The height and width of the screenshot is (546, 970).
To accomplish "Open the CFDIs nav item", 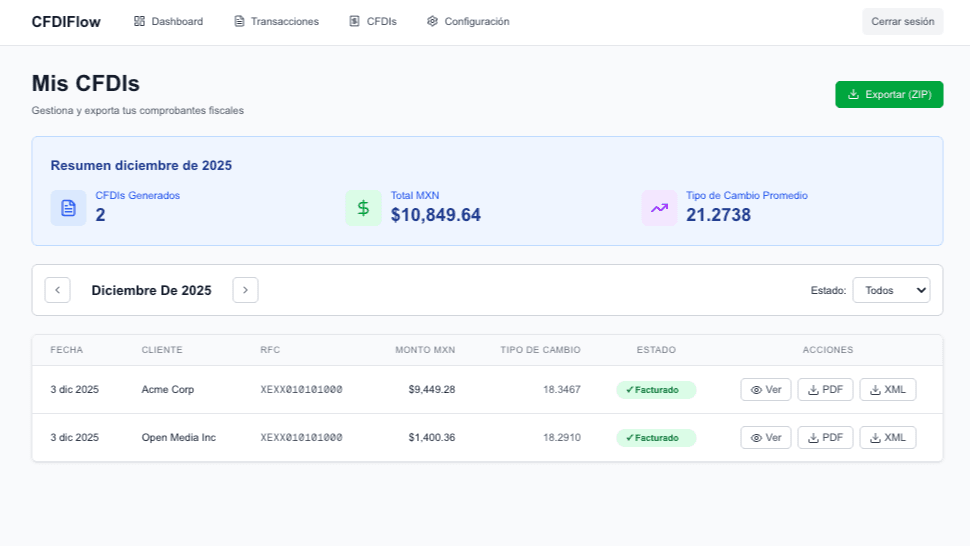I will click(372, 22).
